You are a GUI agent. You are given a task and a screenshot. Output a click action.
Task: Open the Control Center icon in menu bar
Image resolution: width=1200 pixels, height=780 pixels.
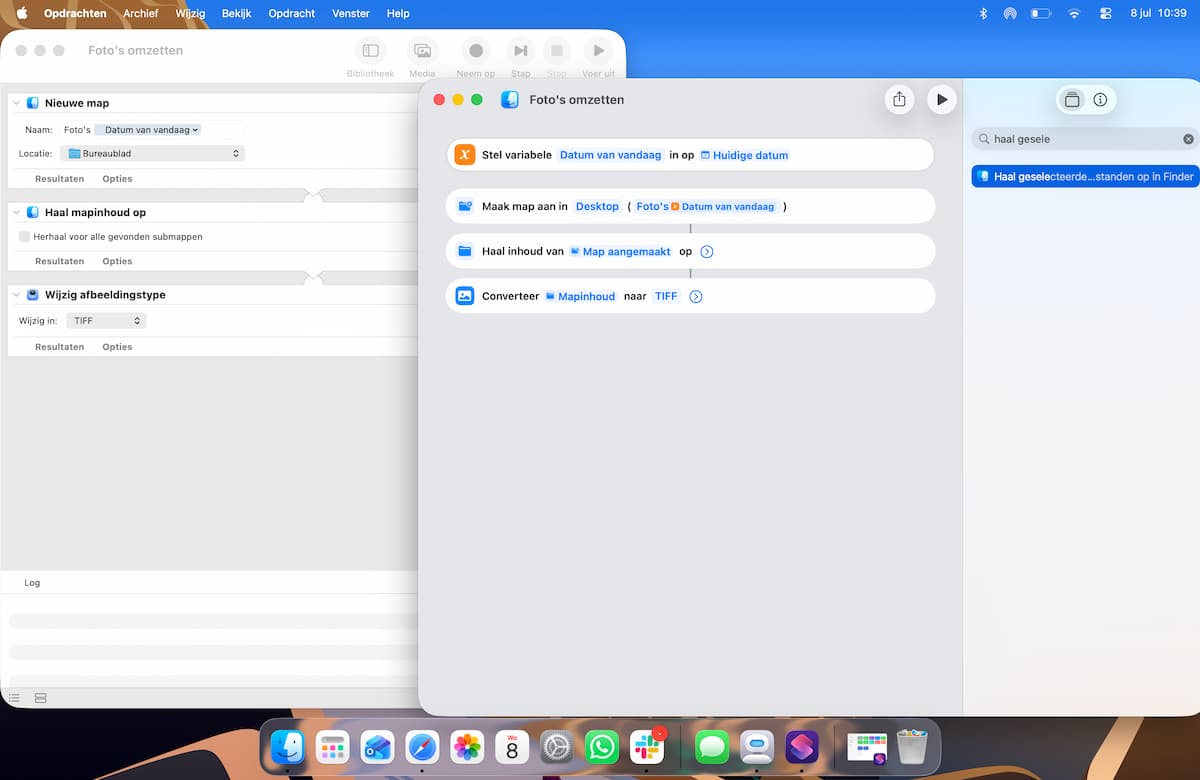(1105, 14)
